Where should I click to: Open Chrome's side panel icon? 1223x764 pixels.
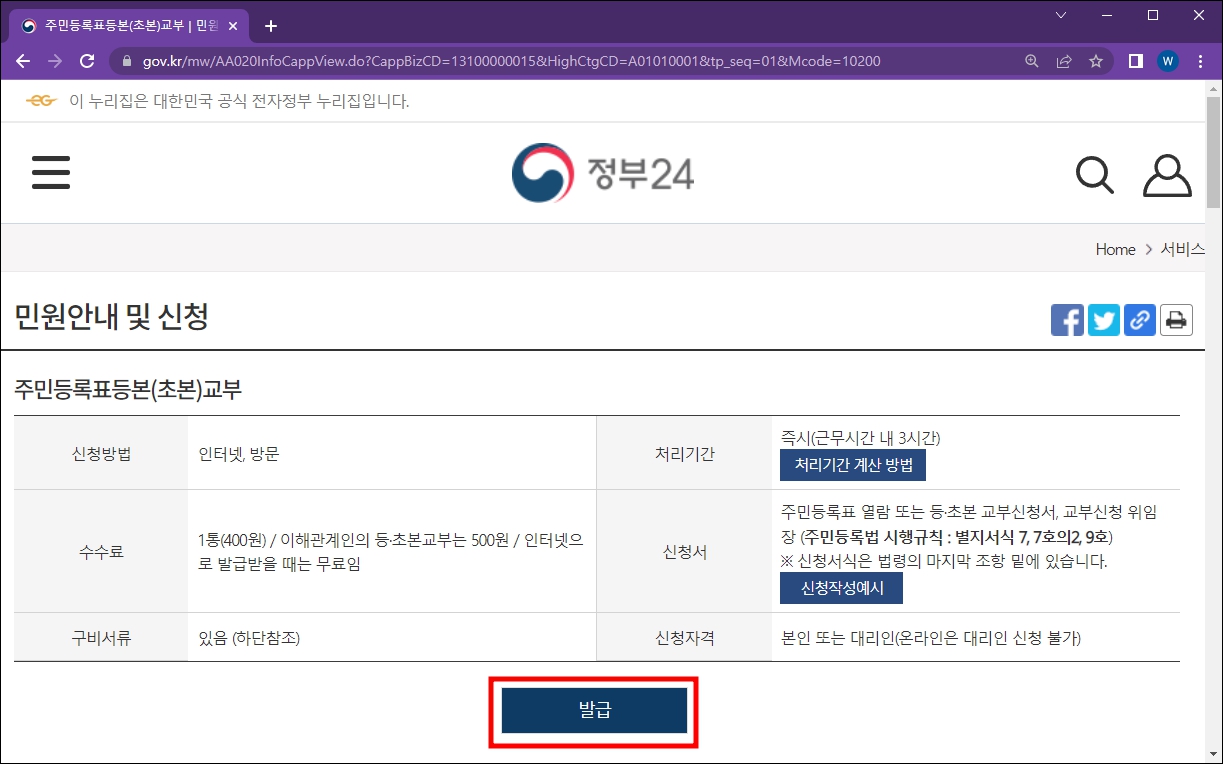tap(1134, 60)
